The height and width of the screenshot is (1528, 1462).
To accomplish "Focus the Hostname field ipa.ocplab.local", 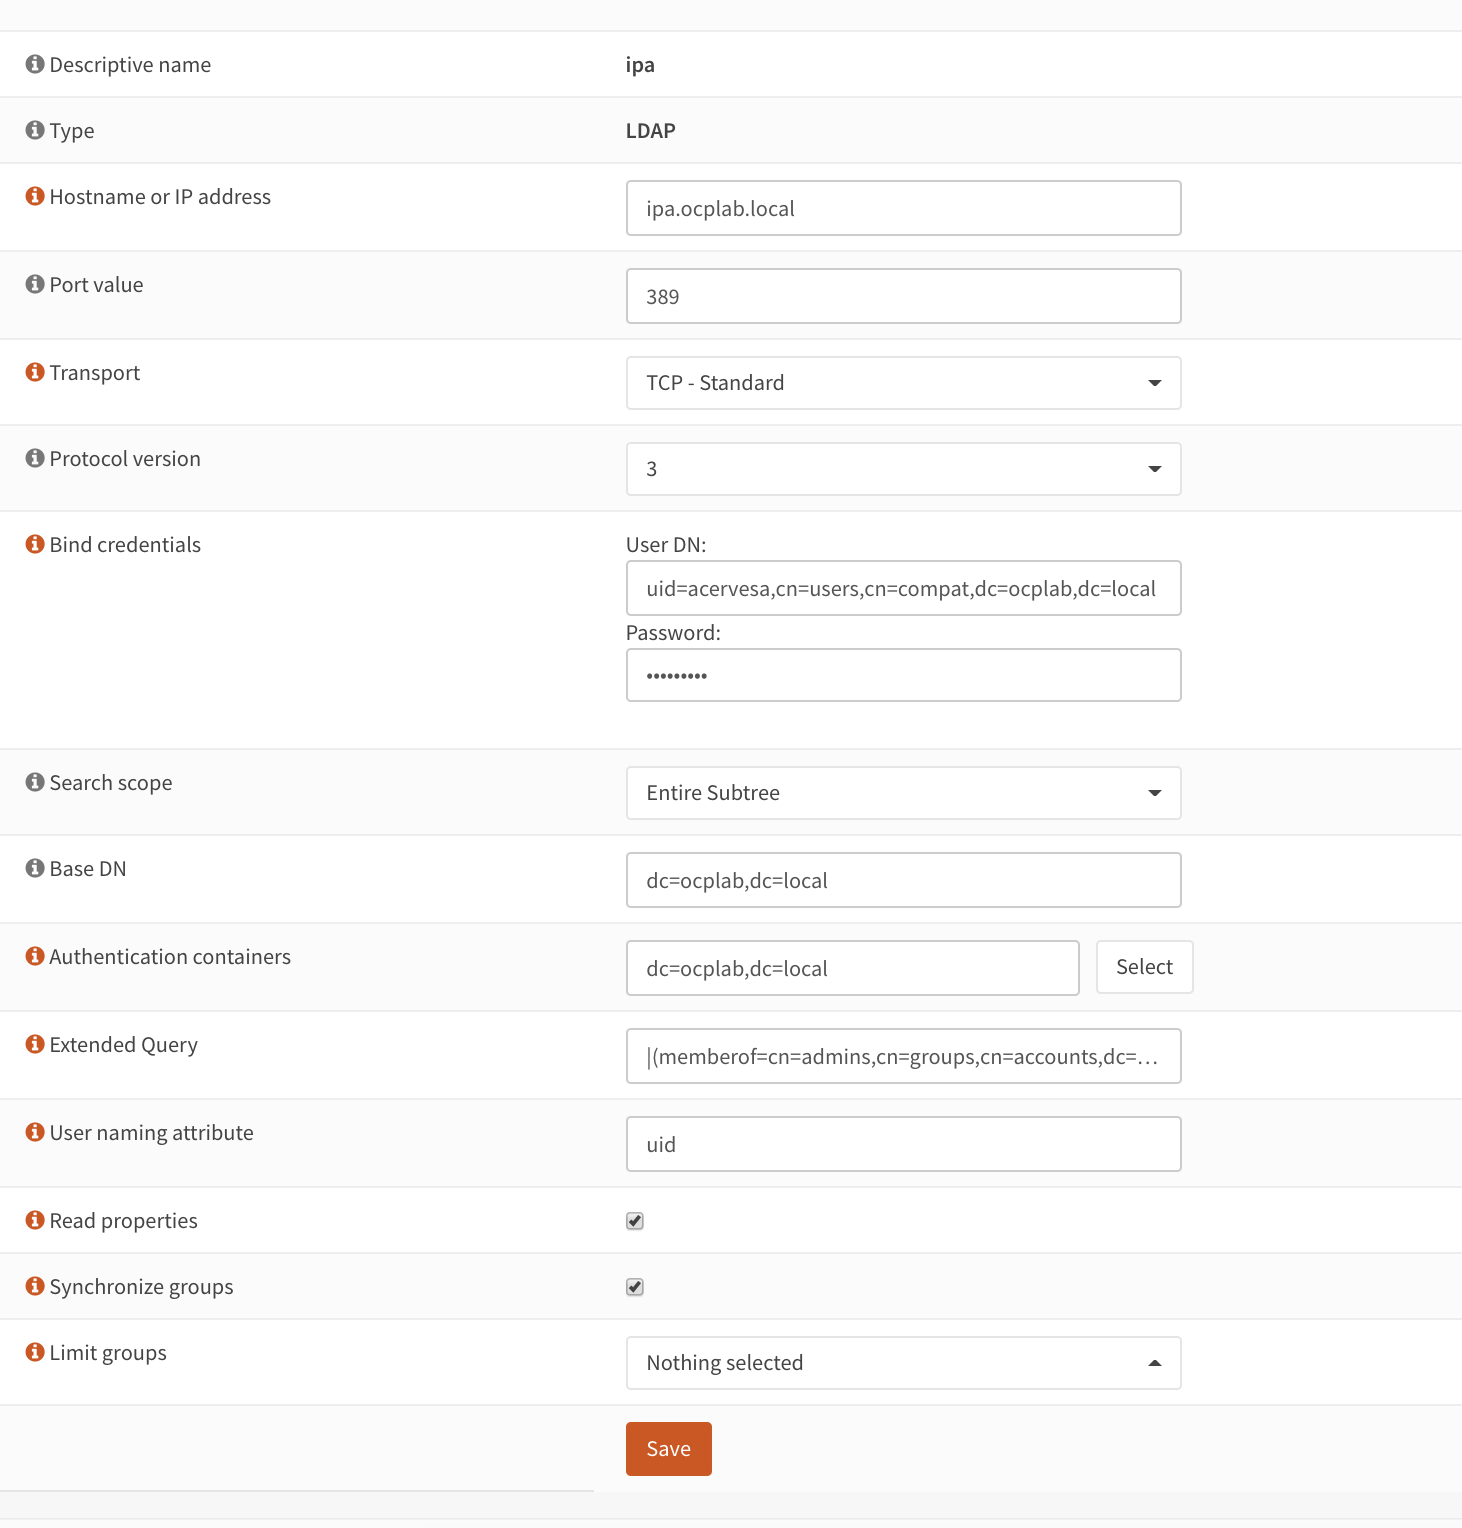I will click(x=904, y=208).
